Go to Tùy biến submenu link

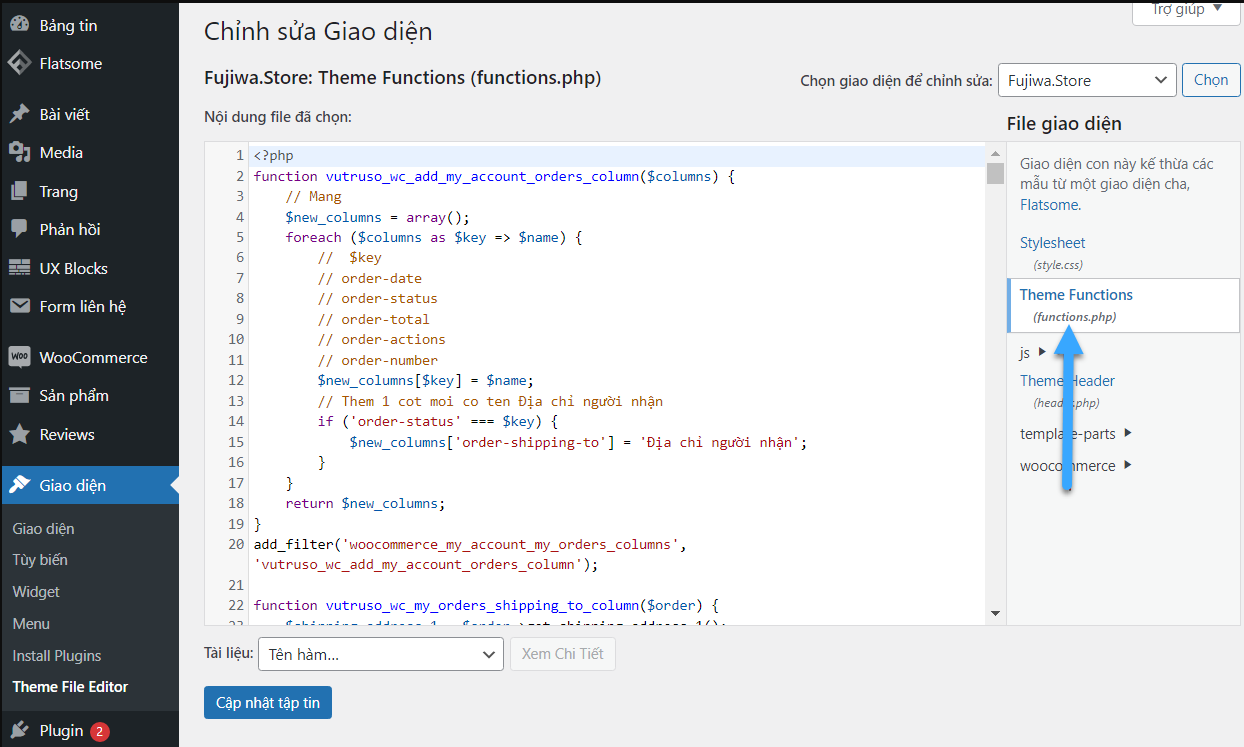pos(40,560)
